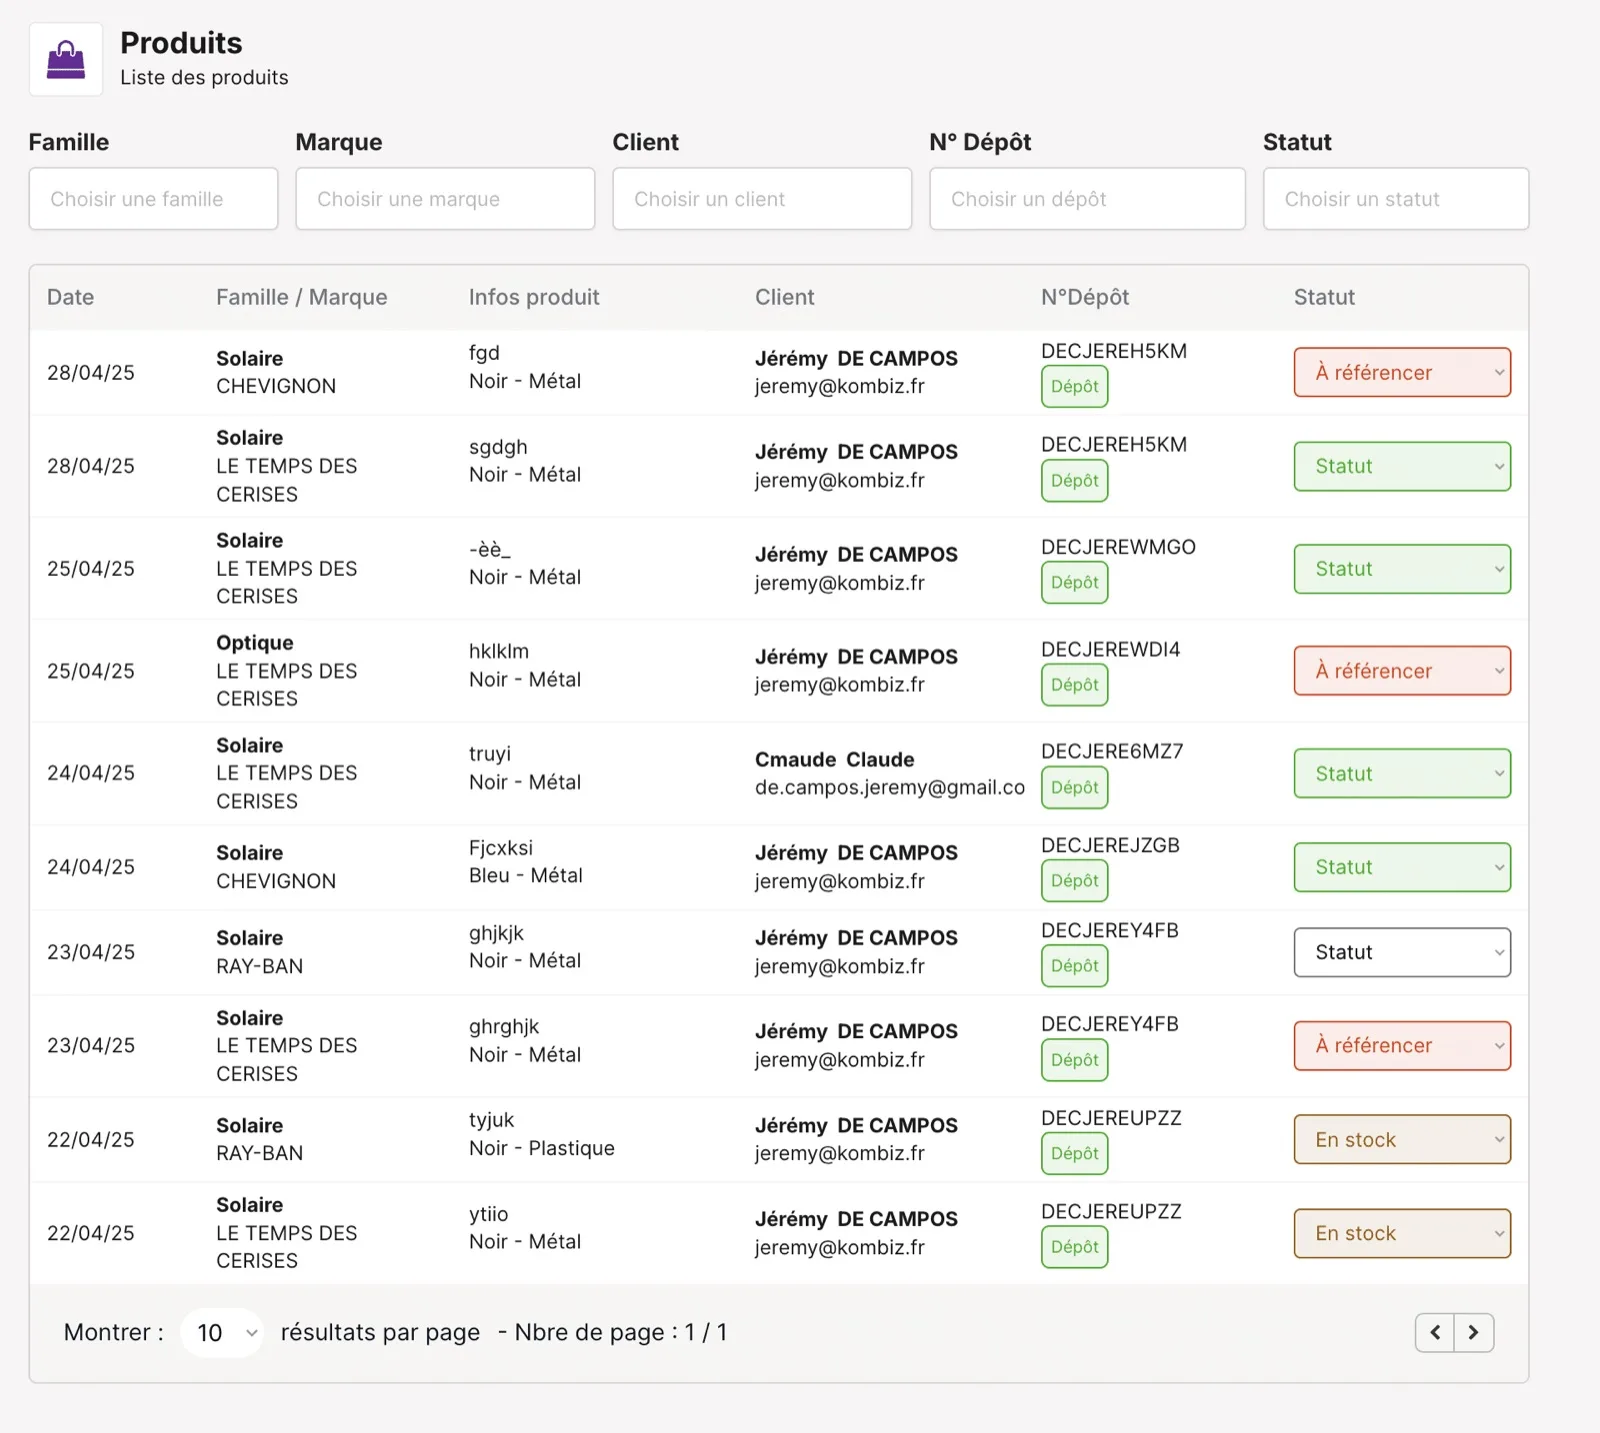Click the Dépôt badge under DECJEREWDI4
Image resolution: width=1600 pixels, height=1433 pixels.
(1075, 685)
